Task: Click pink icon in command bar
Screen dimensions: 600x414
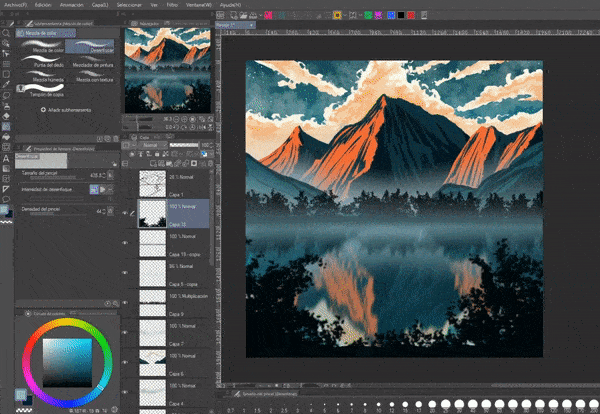Action: 268,15
